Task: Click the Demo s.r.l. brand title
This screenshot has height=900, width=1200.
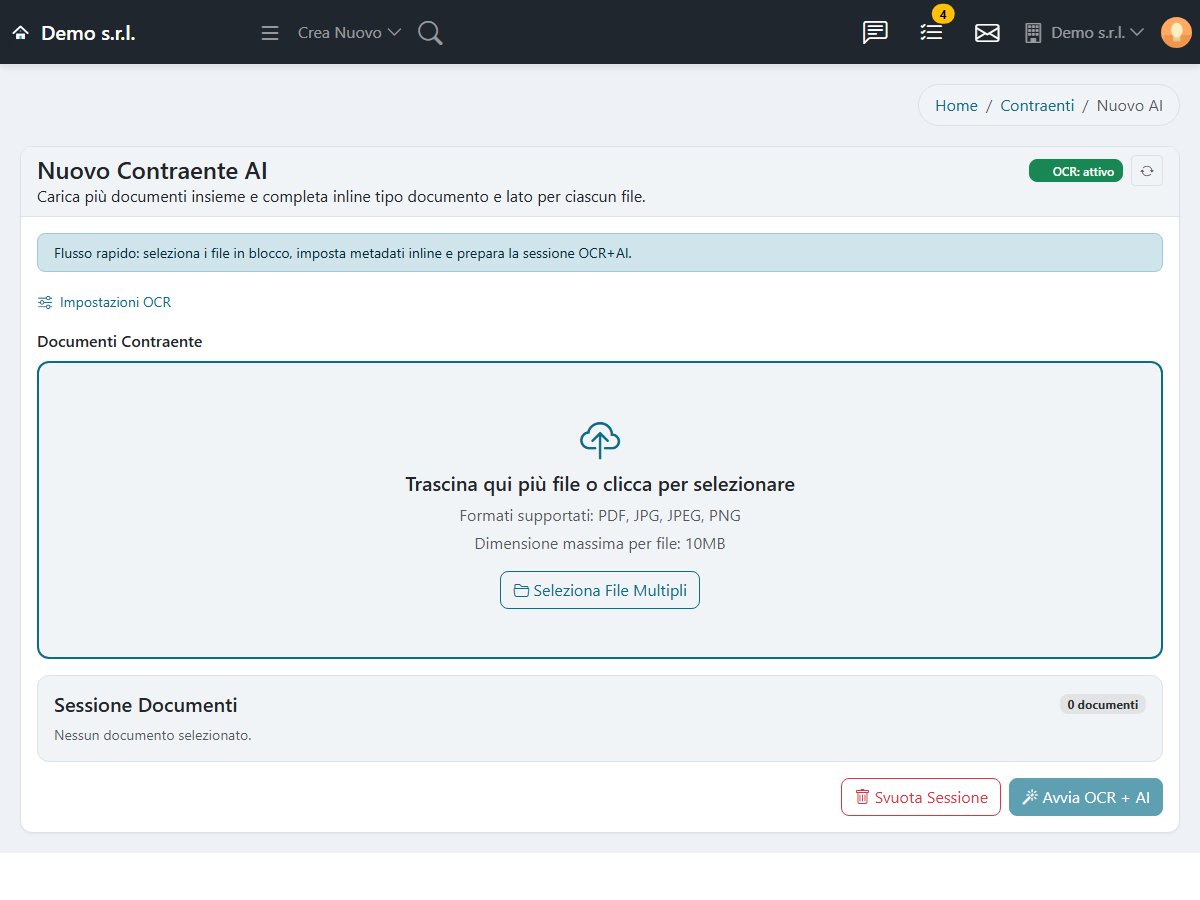Action: (88, 33)
